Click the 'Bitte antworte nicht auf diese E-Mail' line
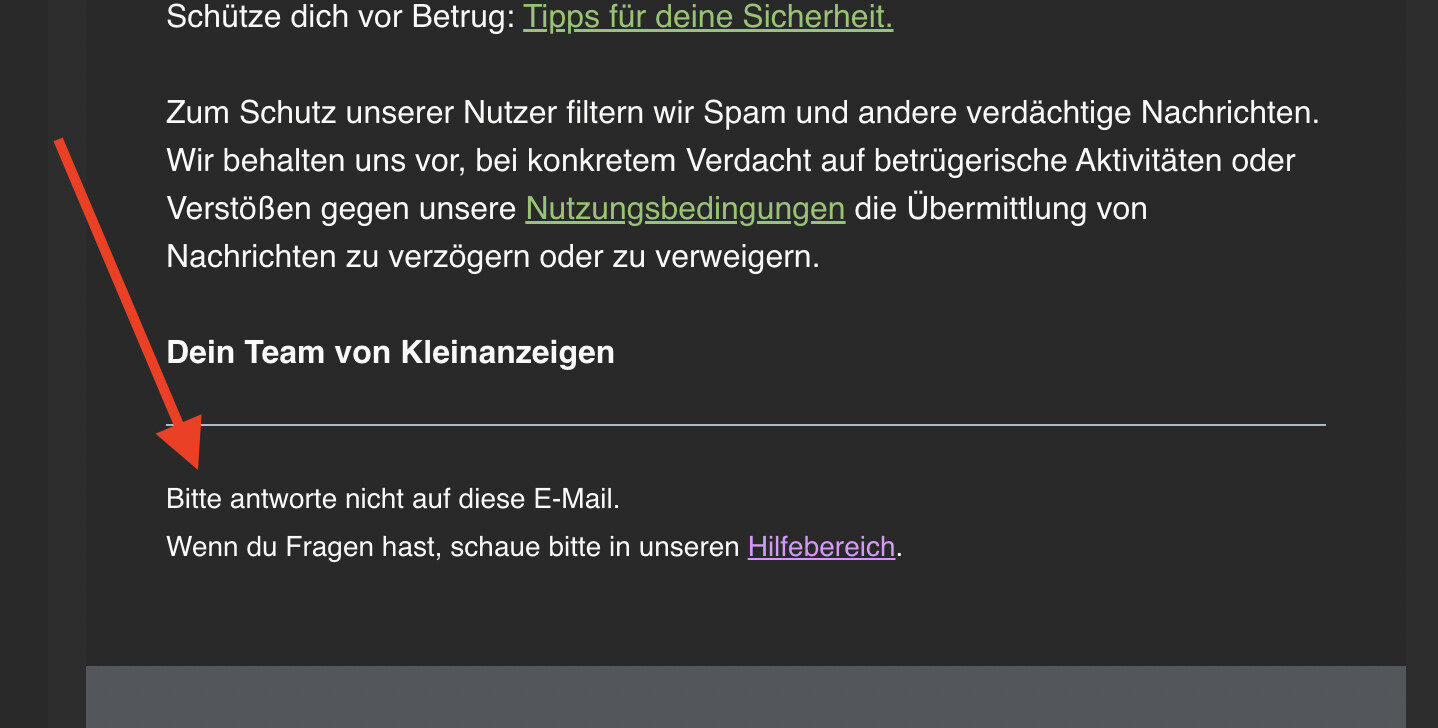 [393, 498]
